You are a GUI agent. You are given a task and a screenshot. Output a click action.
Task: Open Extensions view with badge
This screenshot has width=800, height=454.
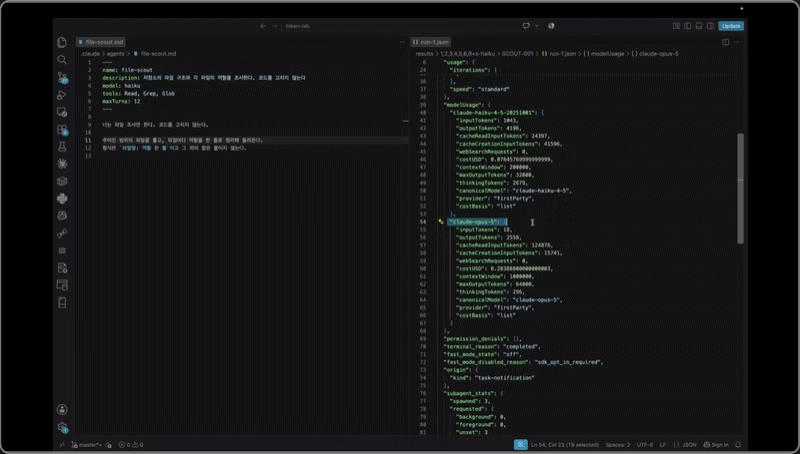click(x=62, y=130)
